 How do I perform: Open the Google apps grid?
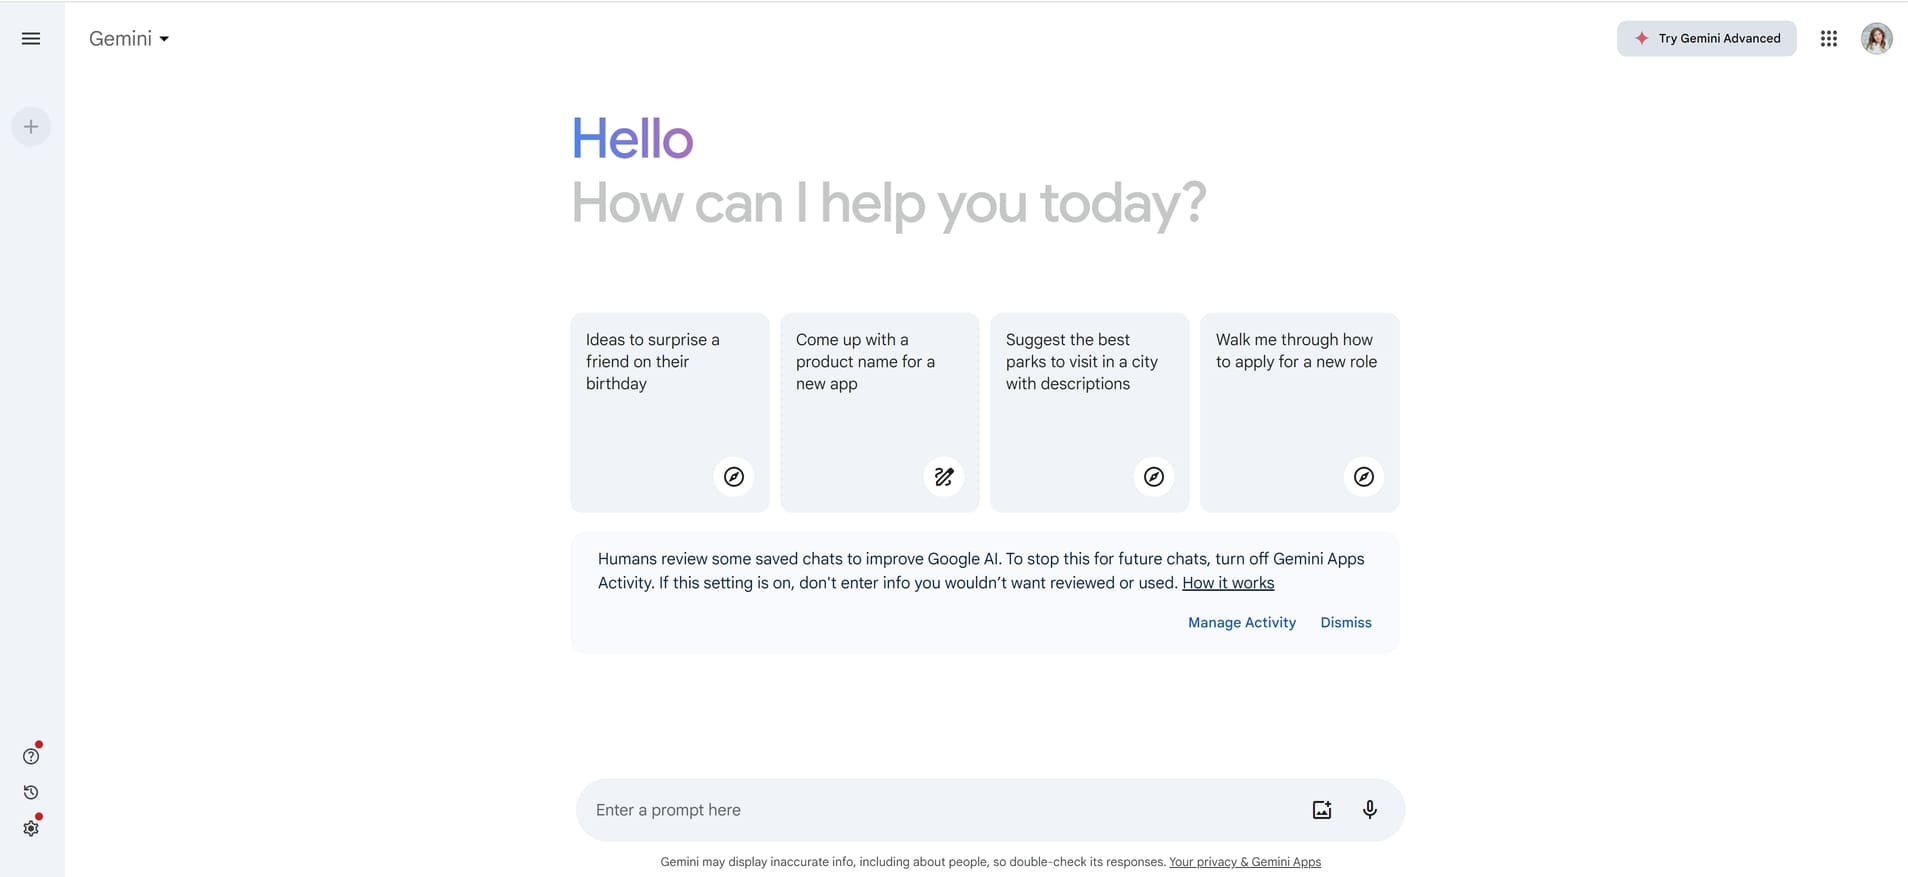coord(1829,39)
